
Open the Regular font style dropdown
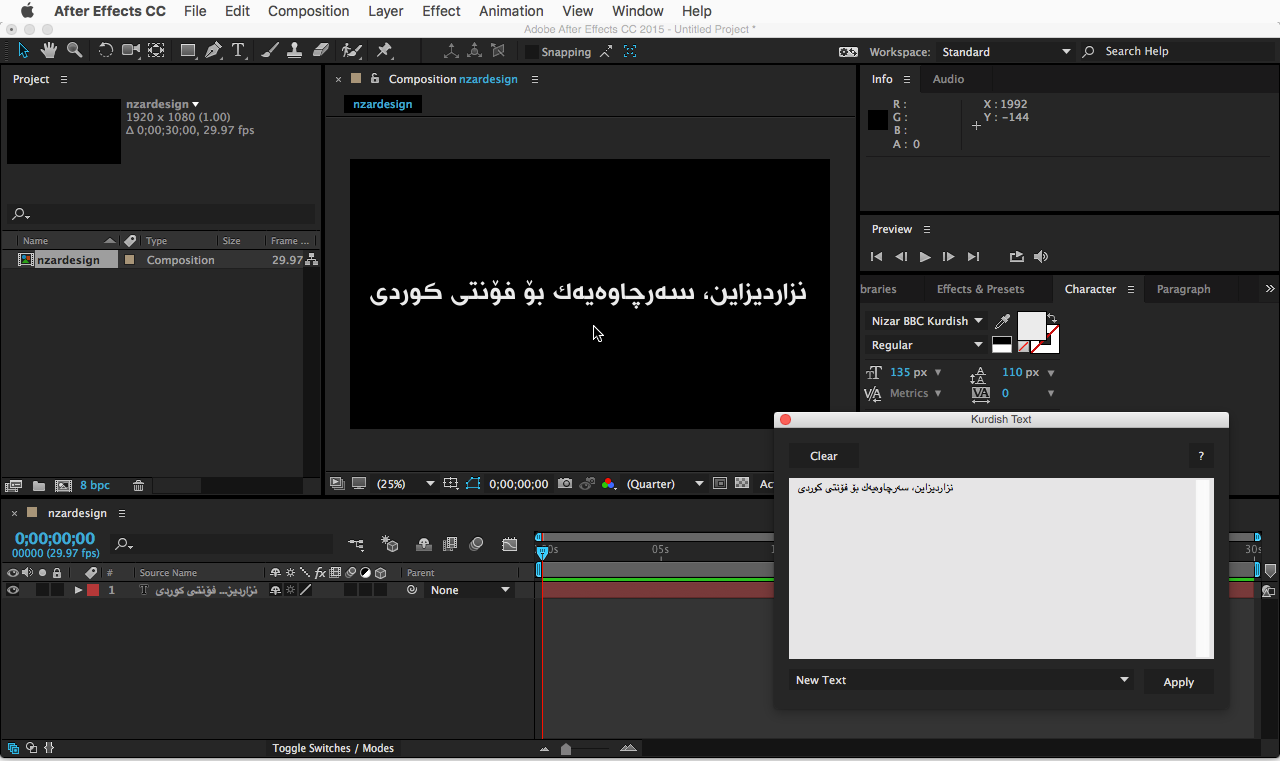[x=927, y=345]
